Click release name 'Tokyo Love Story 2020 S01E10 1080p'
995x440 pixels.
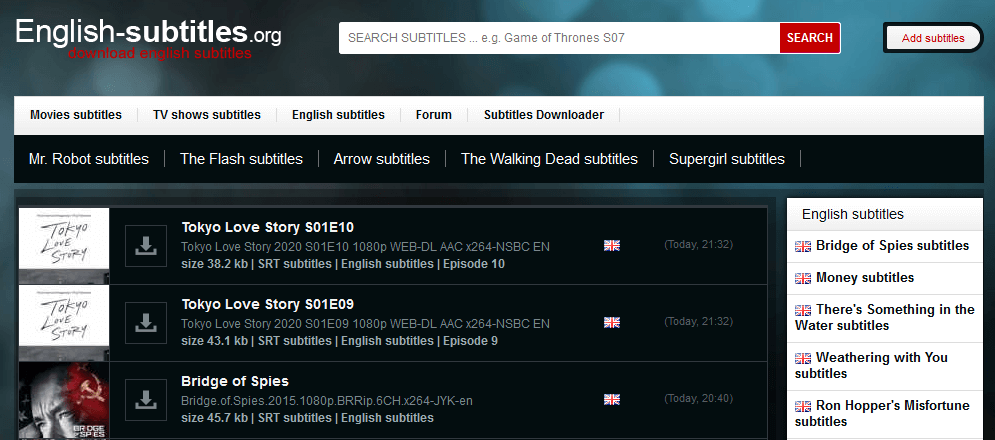pos(366,247)
